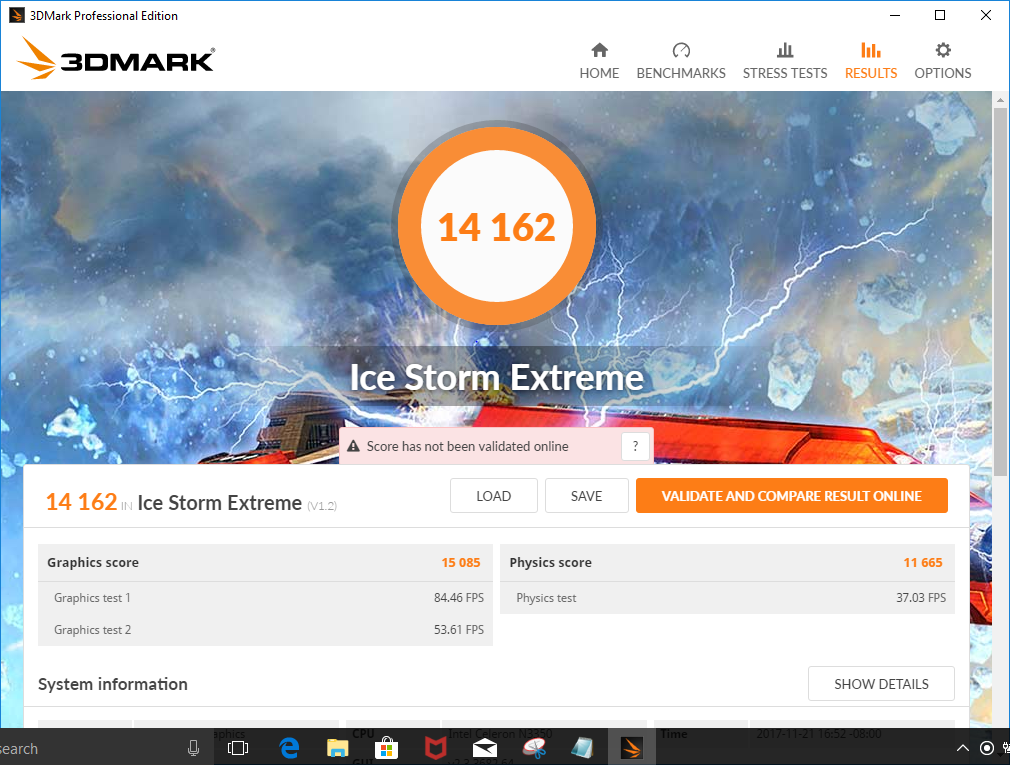
Task: Click the 37.03 FPS value
Action: click(921, 598)
